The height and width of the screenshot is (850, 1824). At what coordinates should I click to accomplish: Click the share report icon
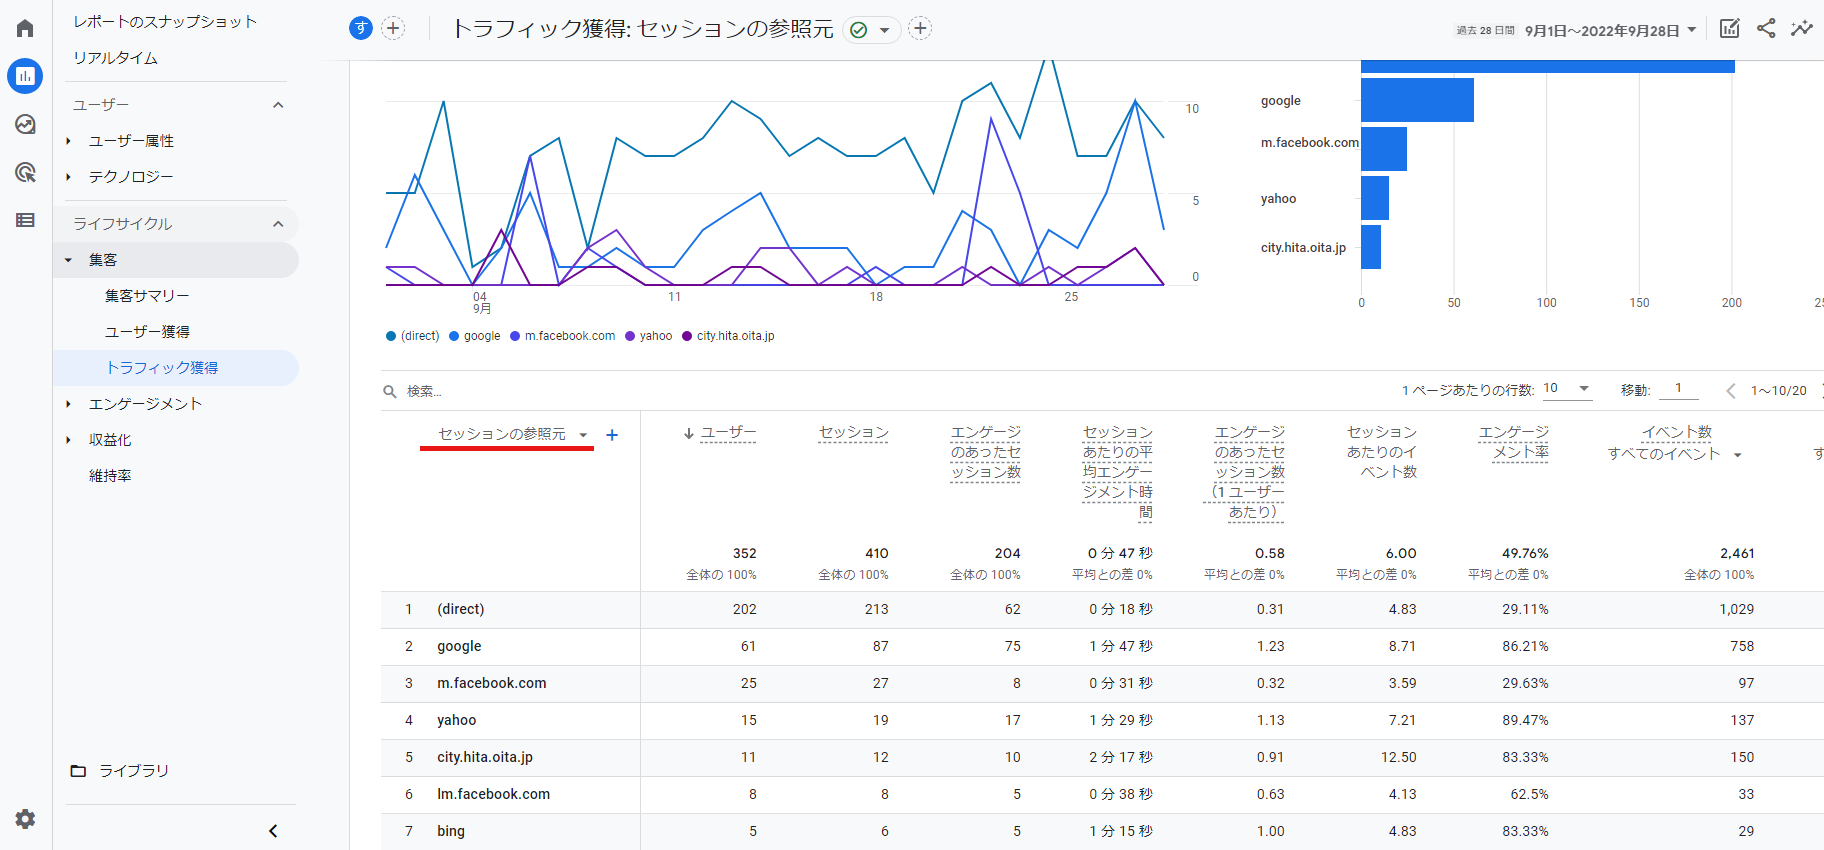[x=1766, y=29]
